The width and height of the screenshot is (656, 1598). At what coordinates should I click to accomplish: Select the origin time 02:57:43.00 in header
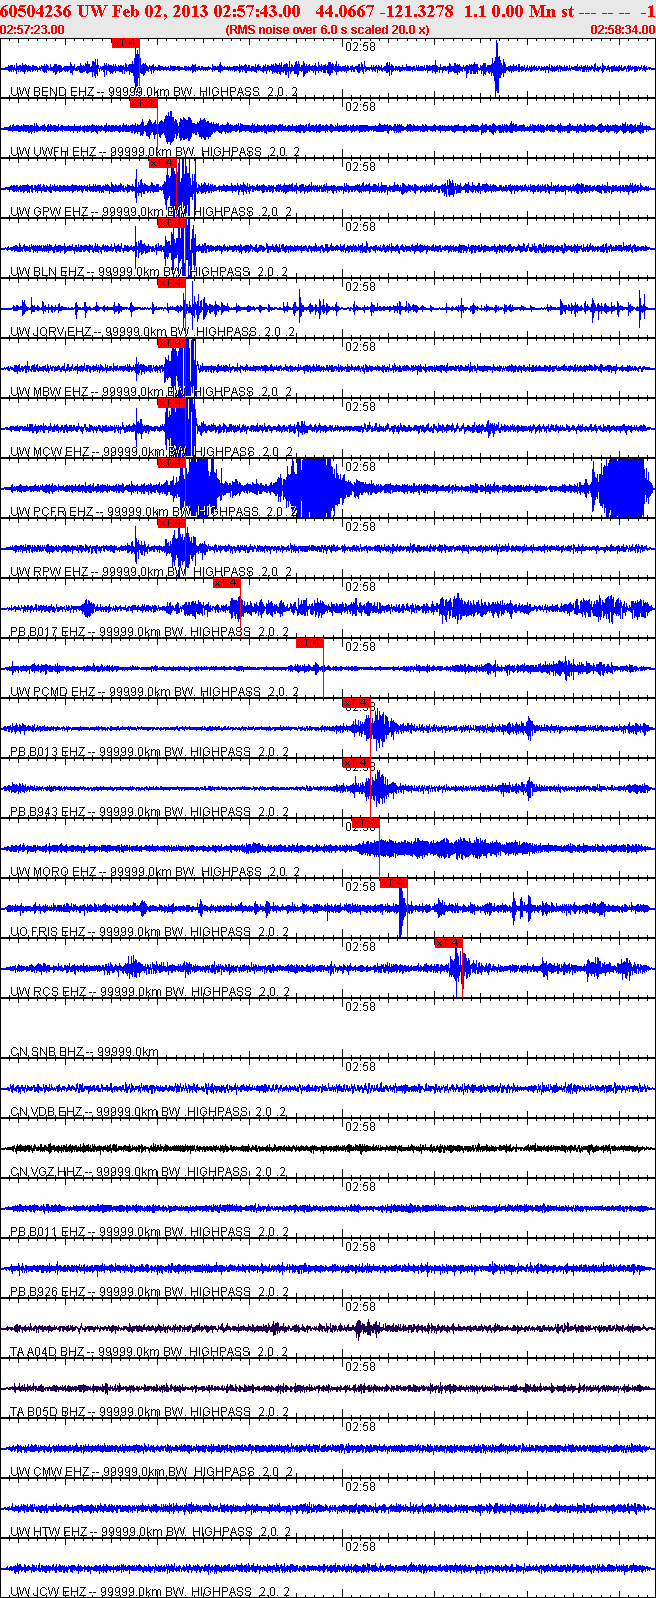tap(259, 11)
